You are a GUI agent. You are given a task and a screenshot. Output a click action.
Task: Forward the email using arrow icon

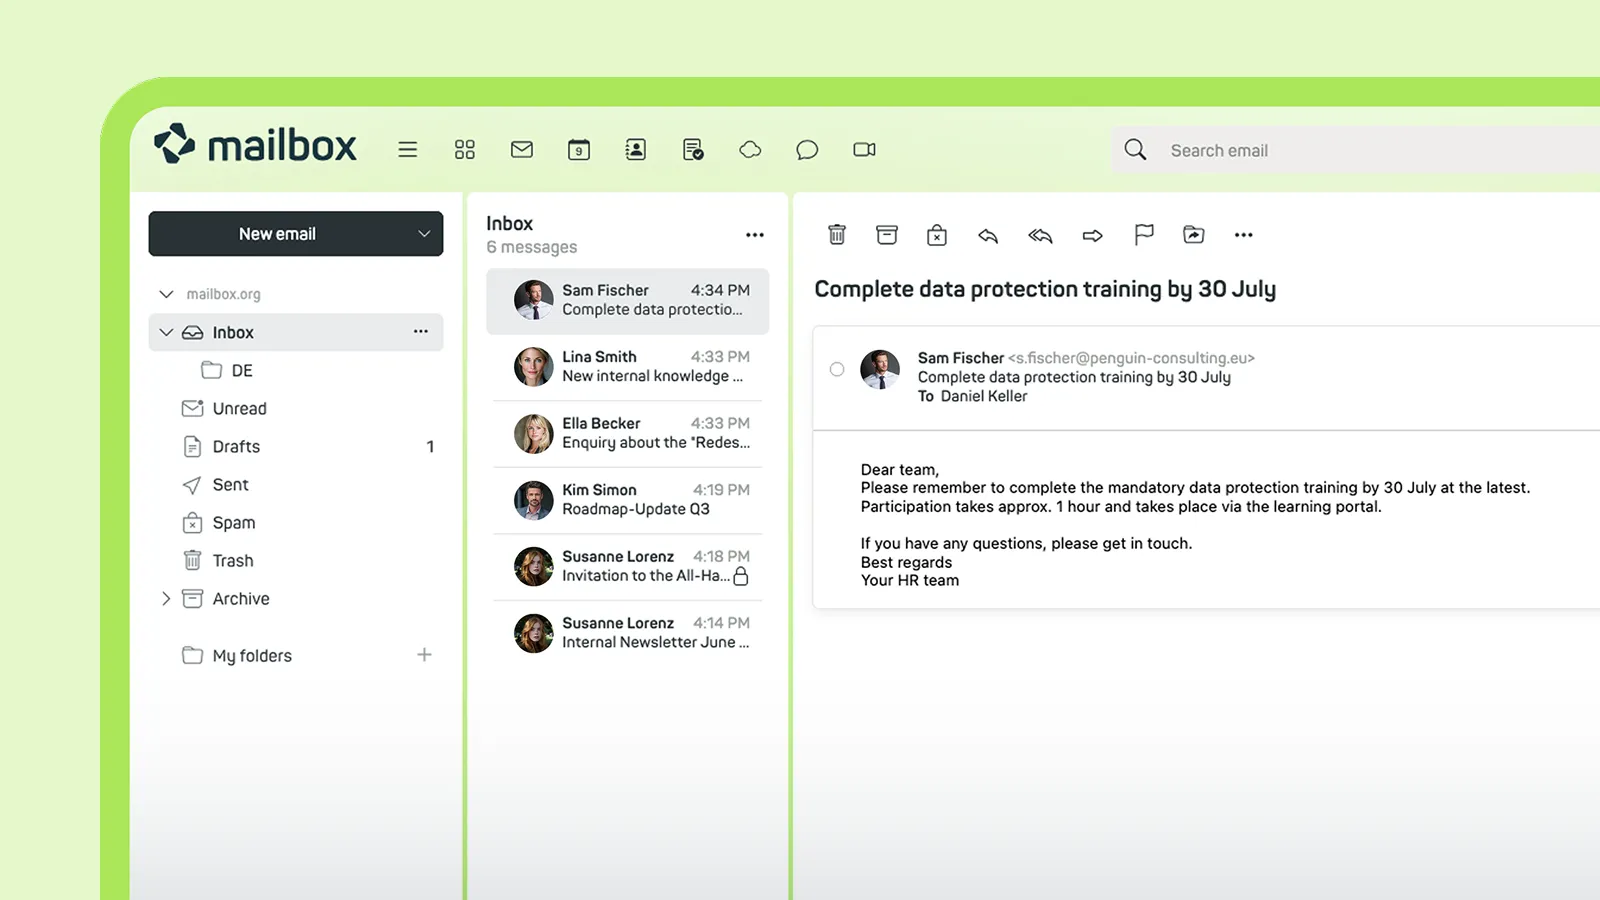click(x=1092, y=234)
